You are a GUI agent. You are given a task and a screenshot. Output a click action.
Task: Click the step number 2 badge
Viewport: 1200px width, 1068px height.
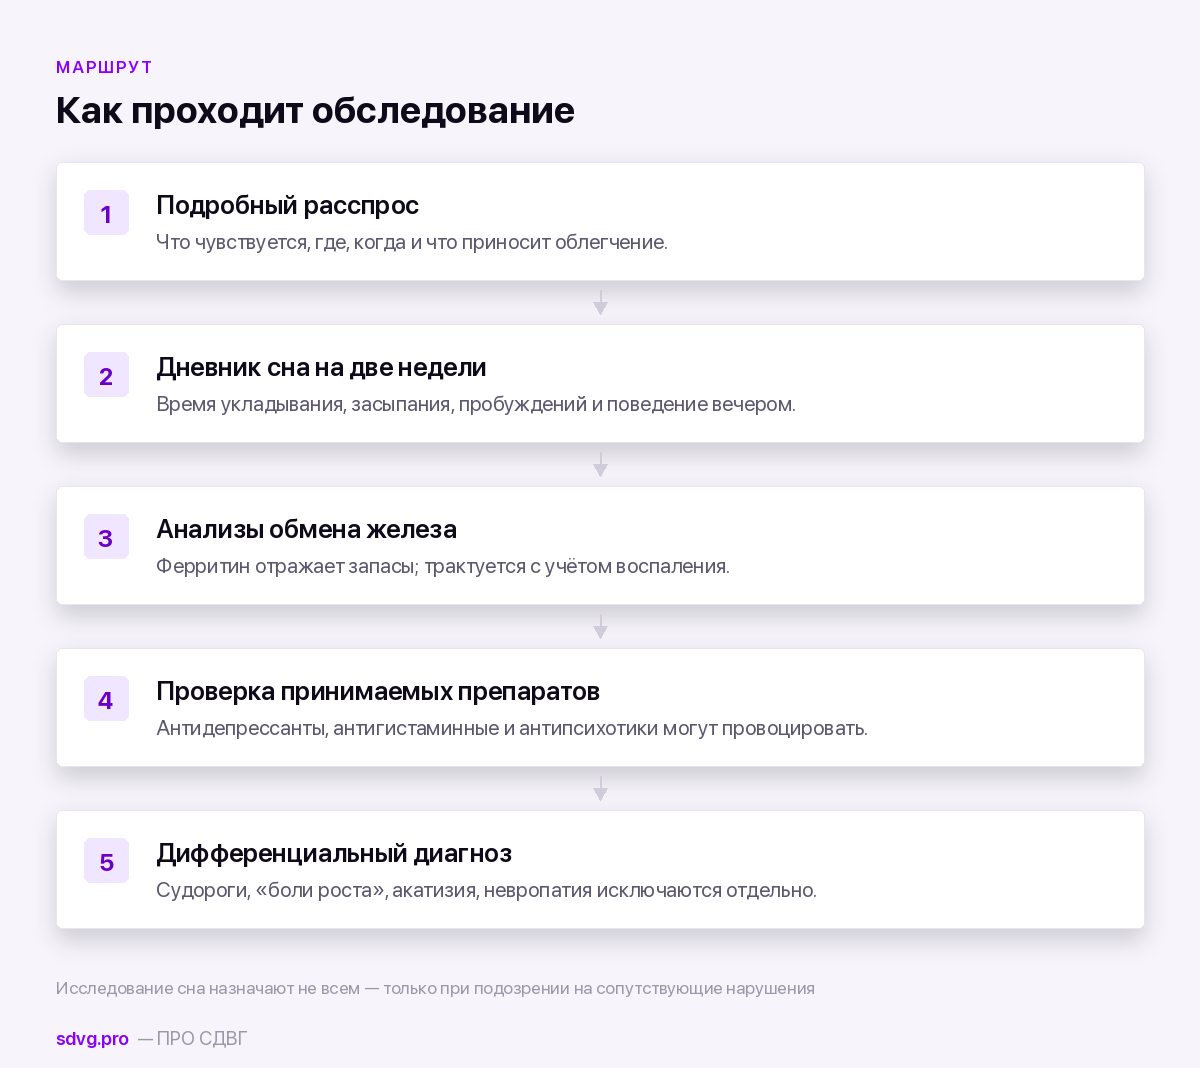(106, 375)
